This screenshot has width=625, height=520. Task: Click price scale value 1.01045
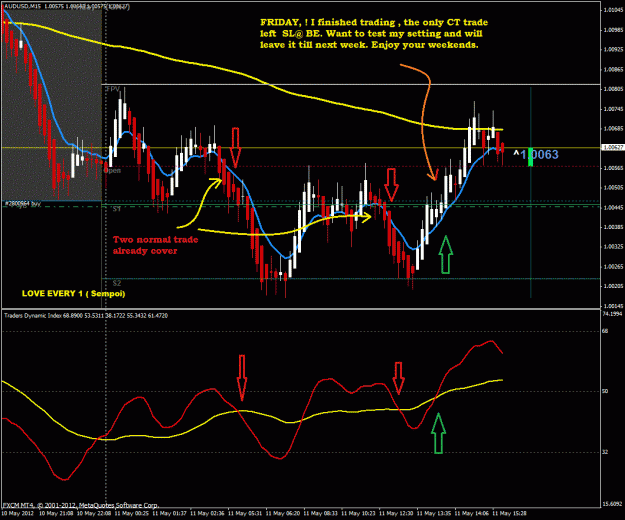point(613,10)
